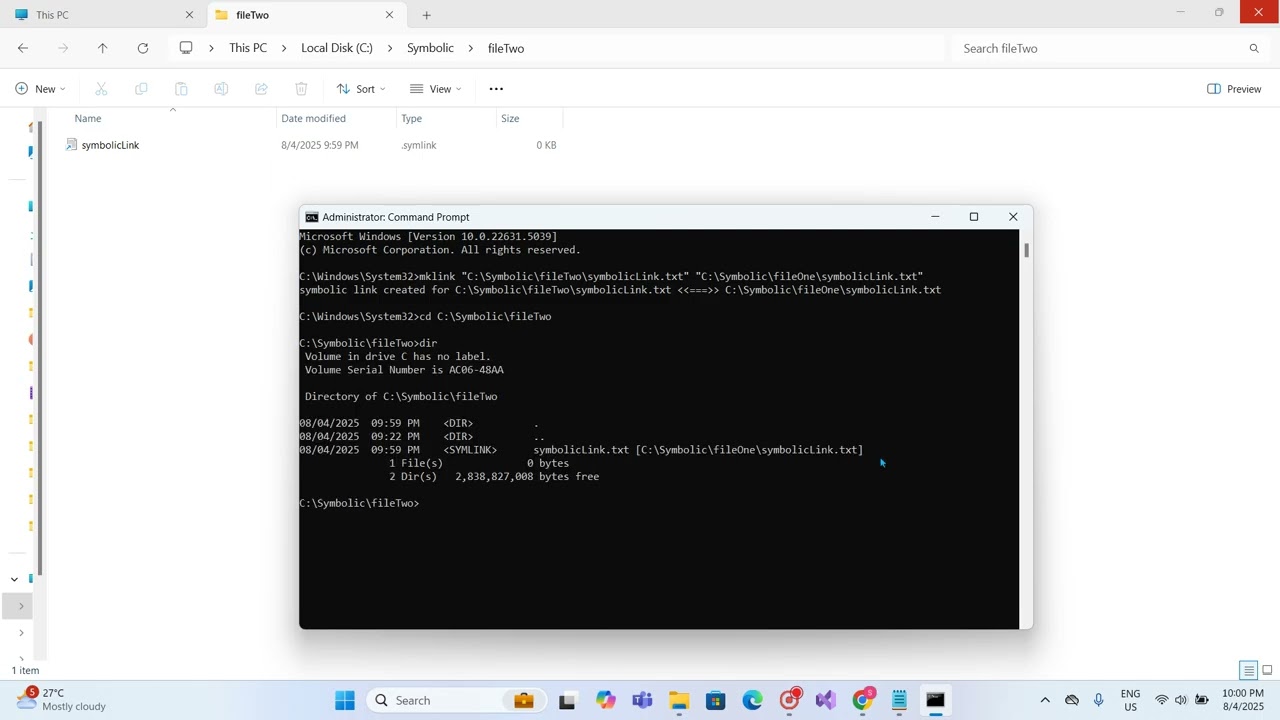Open Google Chrome from taskbar
The height and width of the screenshot is (720, 1280).
tap(862, 700)
